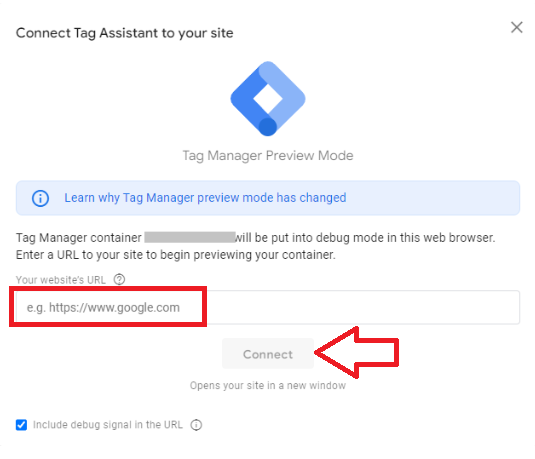The height and width of the screenshot is (459, 535).
Task: Click the Tag Manager container description text
Action: [x=255, y=238]
